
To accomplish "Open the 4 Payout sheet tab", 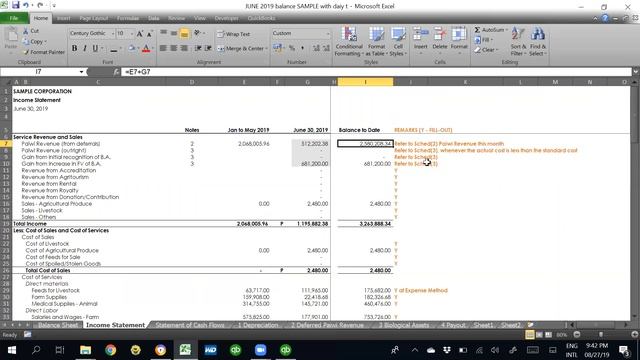I will pos(453,325).
